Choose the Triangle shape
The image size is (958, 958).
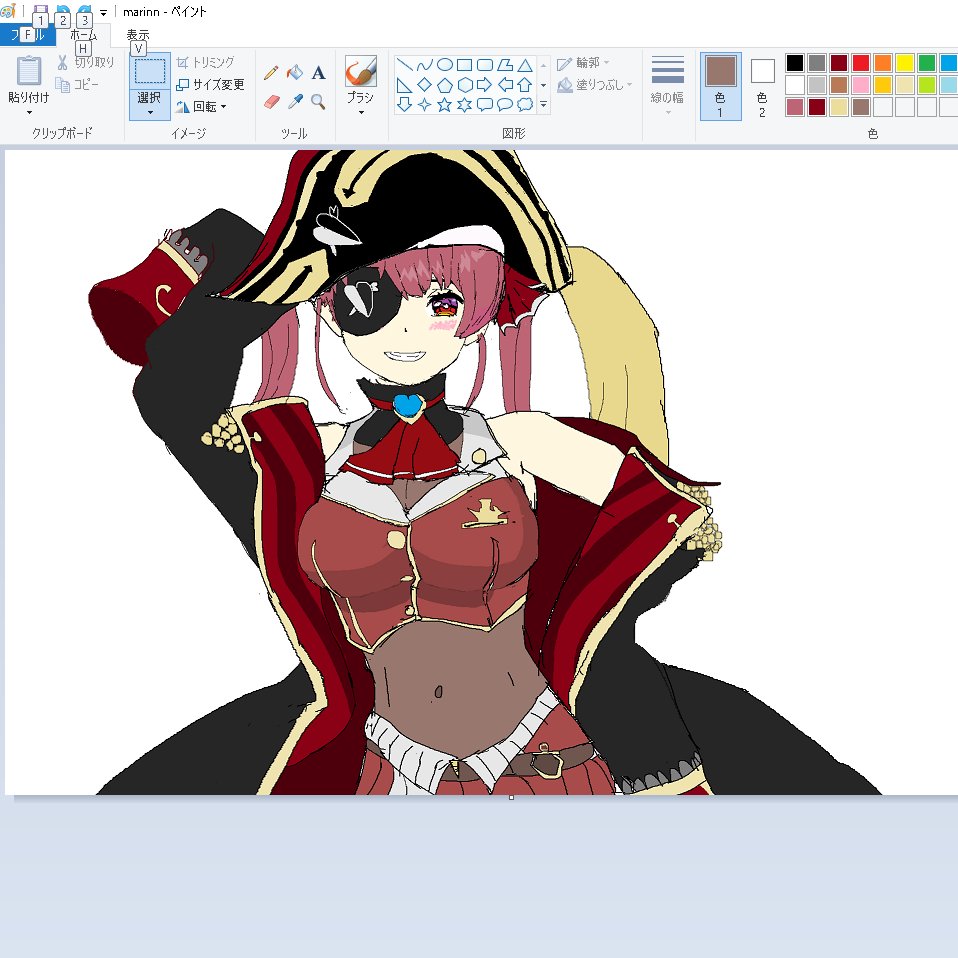tap(525, 65)
